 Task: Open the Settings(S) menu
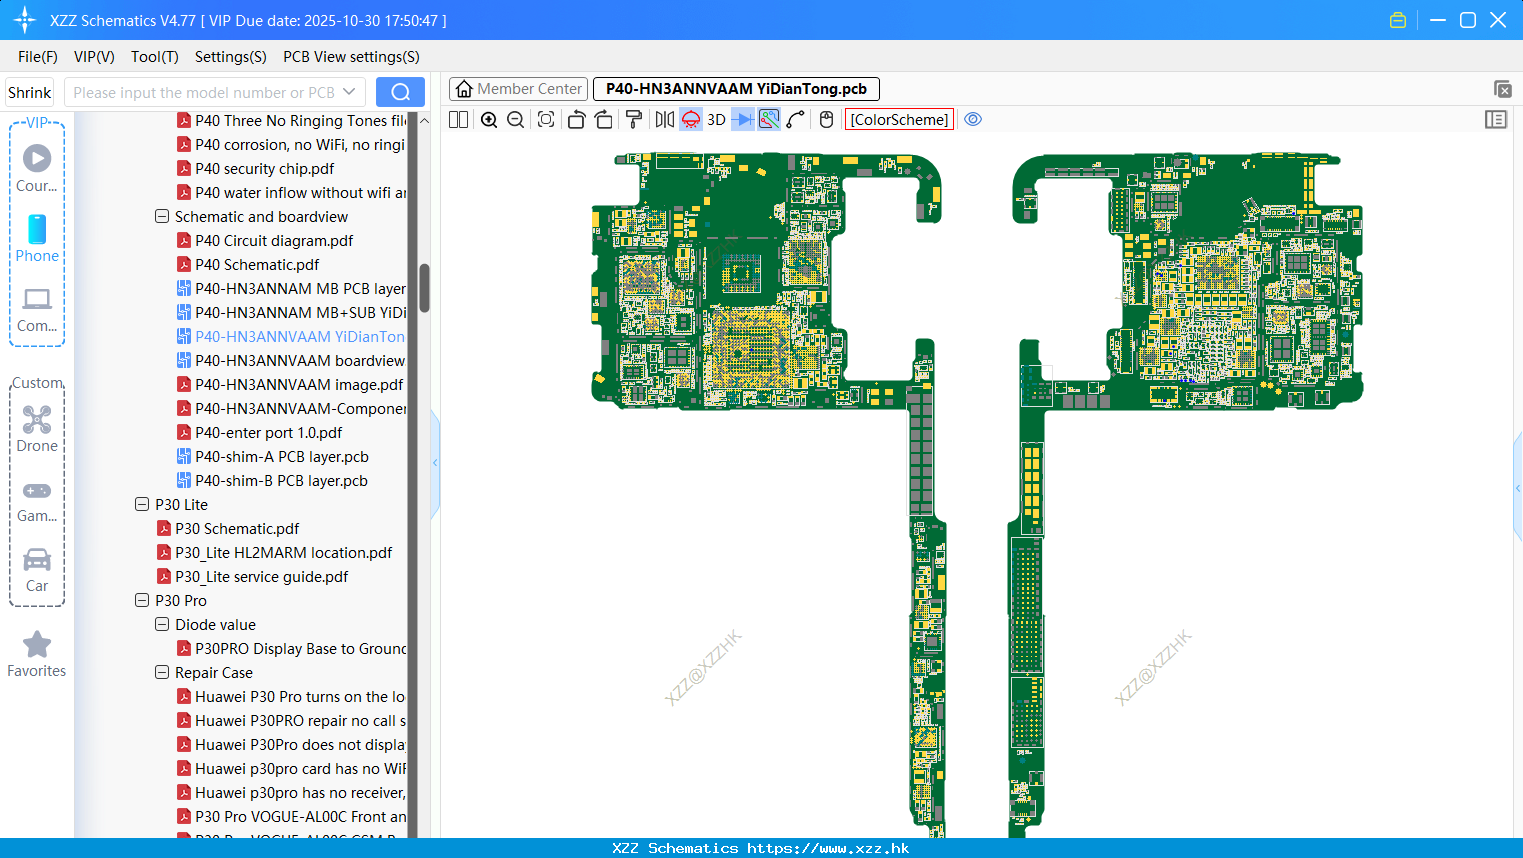point(231,57)
